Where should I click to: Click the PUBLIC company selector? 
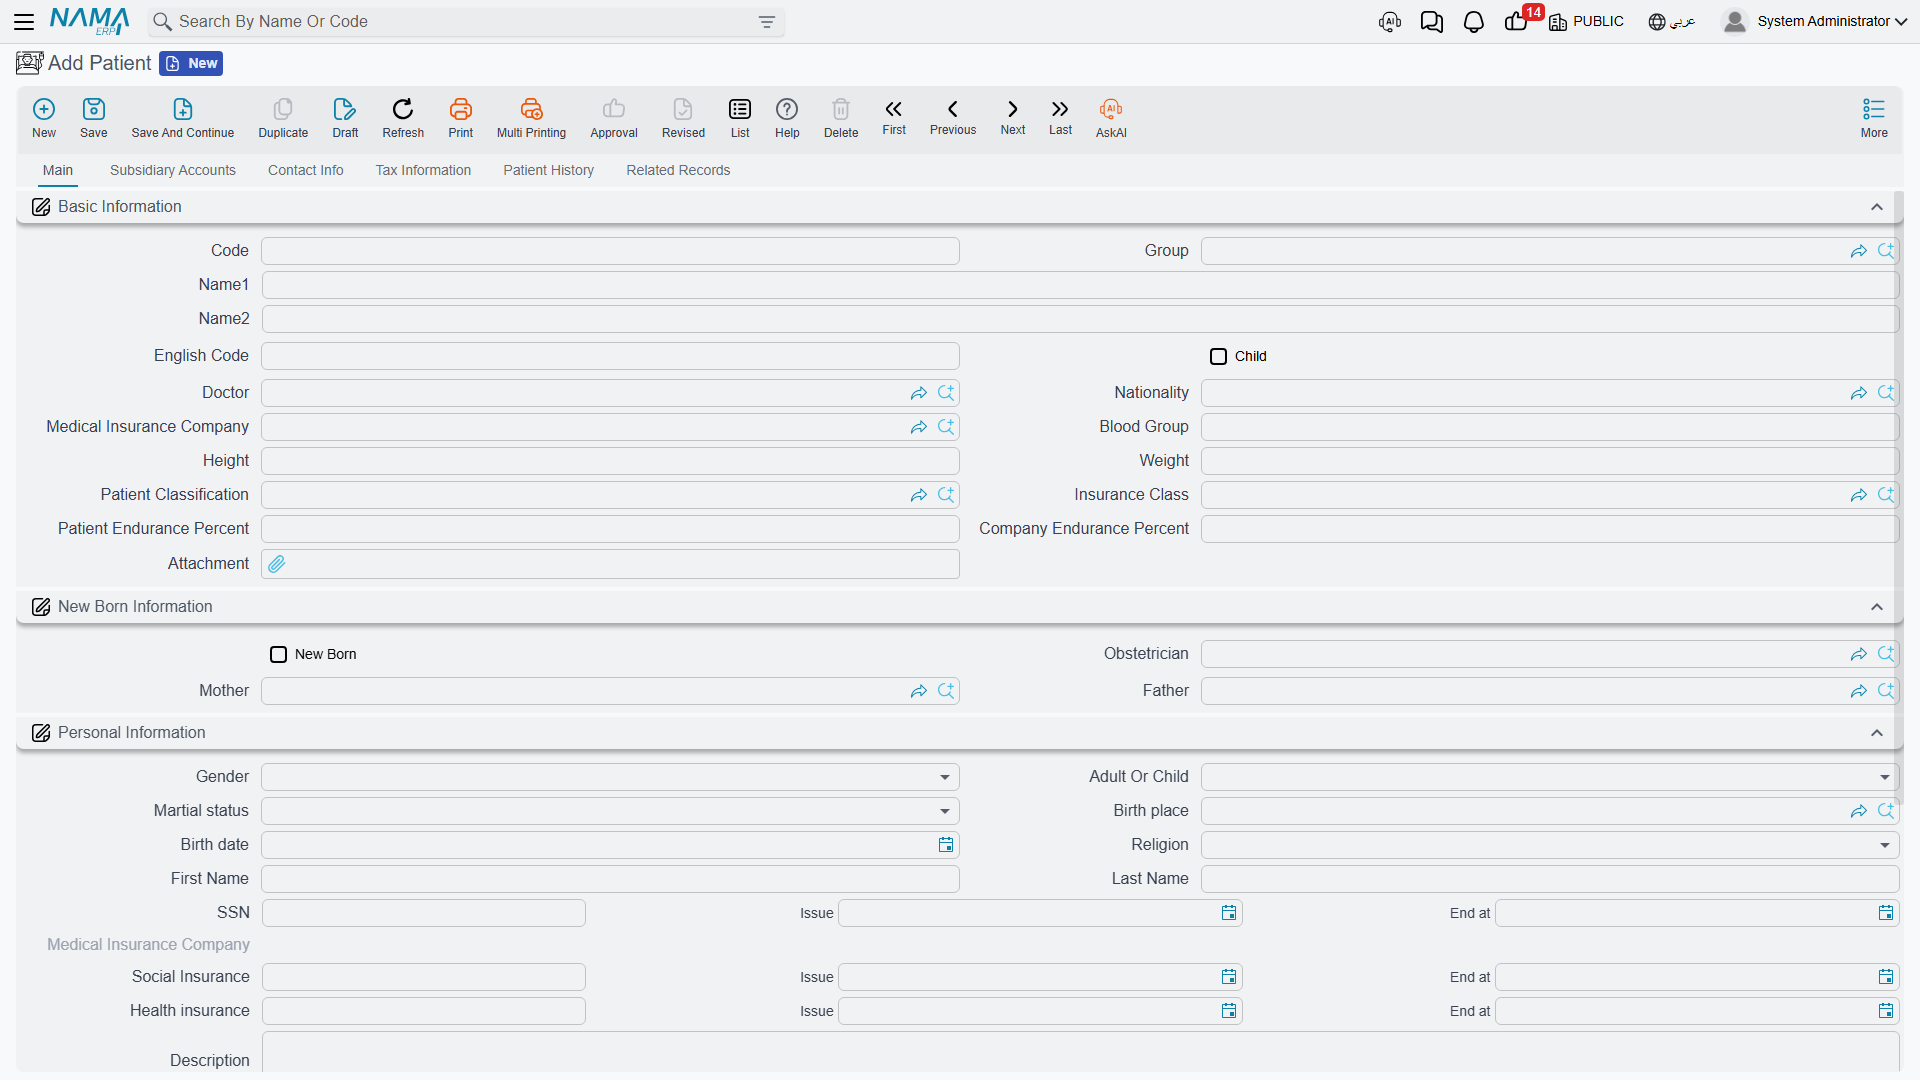[x=1586, y=21]
